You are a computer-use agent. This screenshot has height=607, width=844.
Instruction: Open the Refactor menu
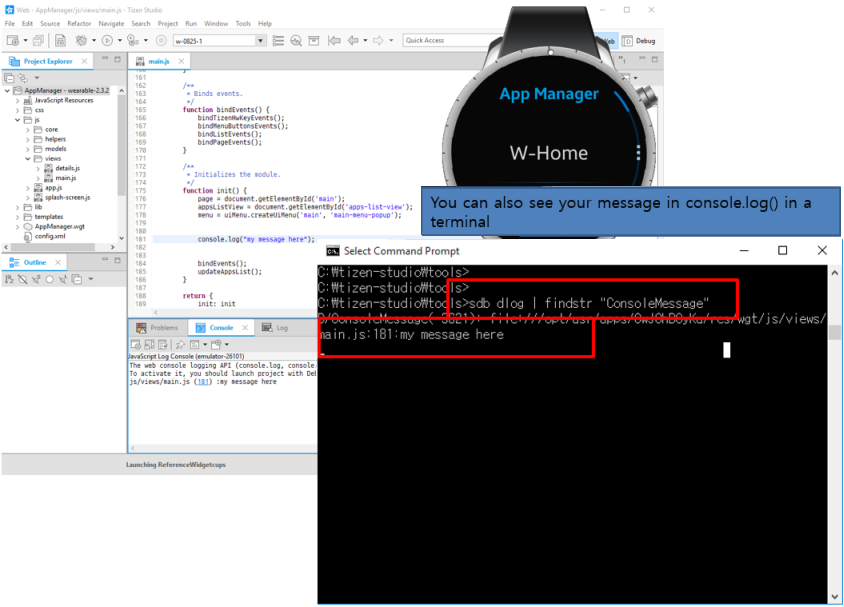[x=80, y=22]
